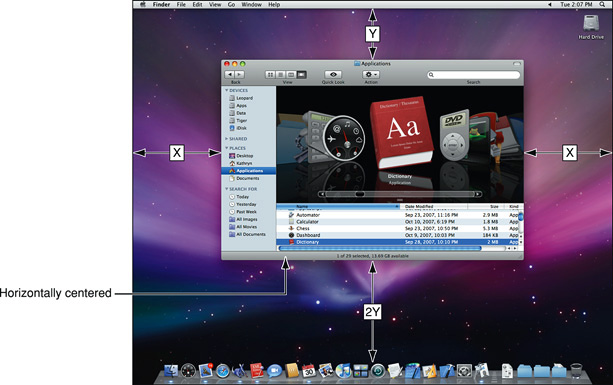
Task: Collapse the DEVICES section triangle
Action: point(226,90)
